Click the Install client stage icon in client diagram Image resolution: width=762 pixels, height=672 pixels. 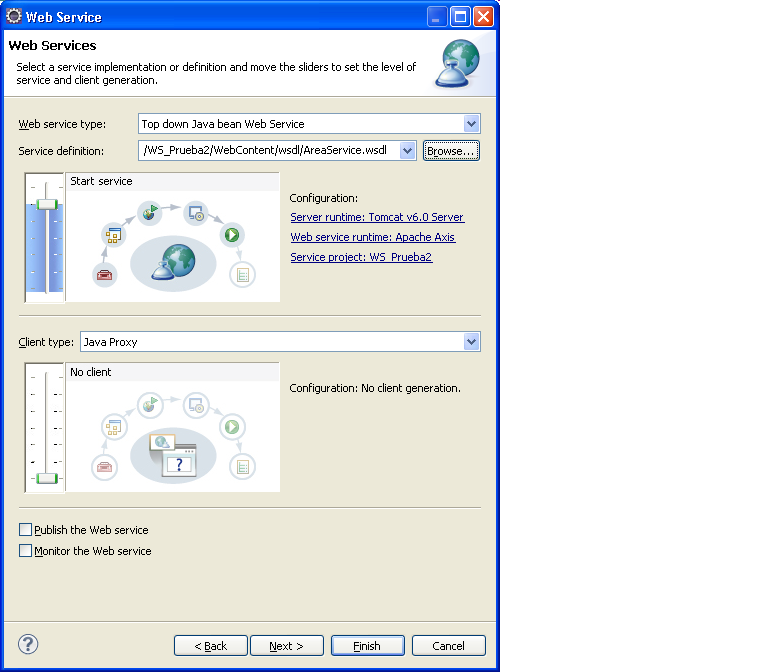(x=196, y=405)
